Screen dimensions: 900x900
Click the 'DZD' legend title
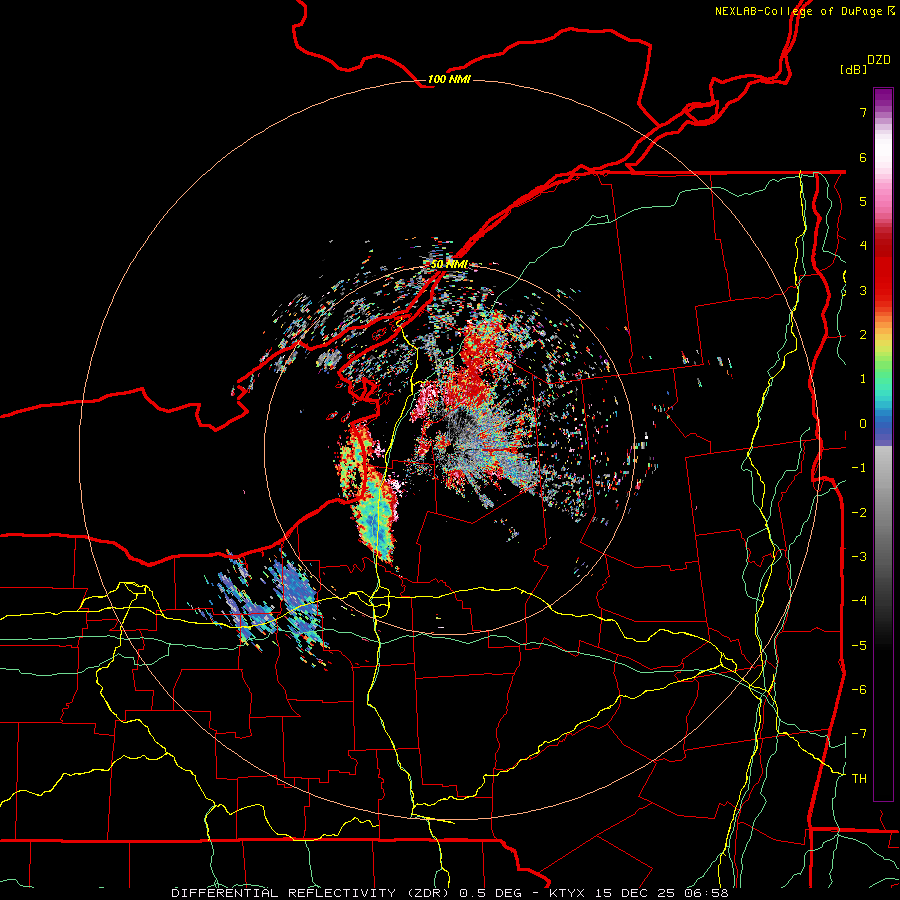click(879, 60)
